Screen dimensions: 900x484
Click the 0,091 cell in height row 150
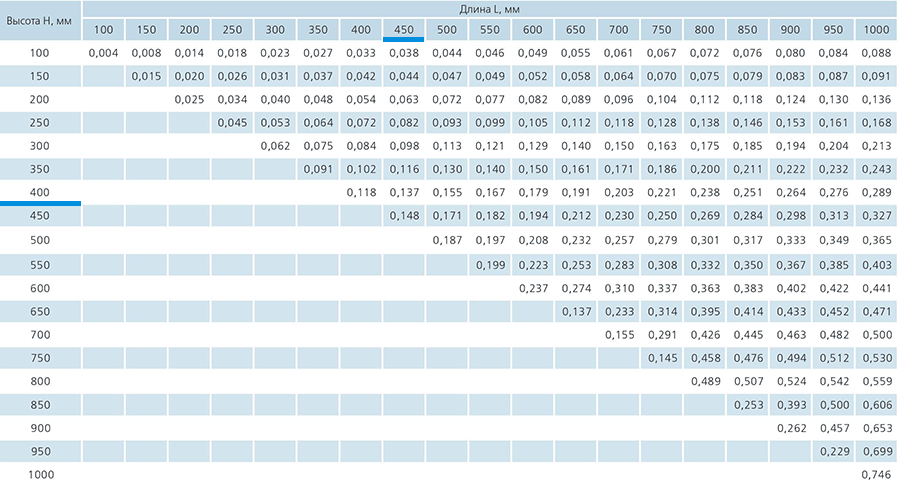pos(876,76)
